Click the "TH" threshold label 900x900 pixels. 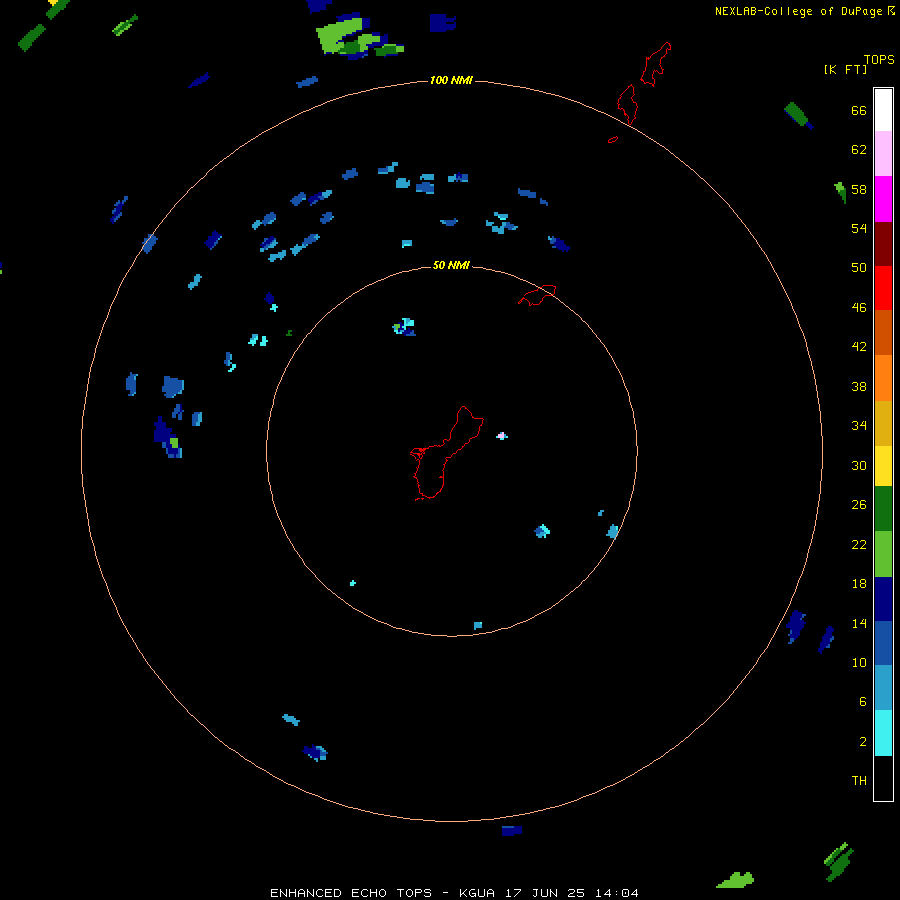(x=859, y=781)
